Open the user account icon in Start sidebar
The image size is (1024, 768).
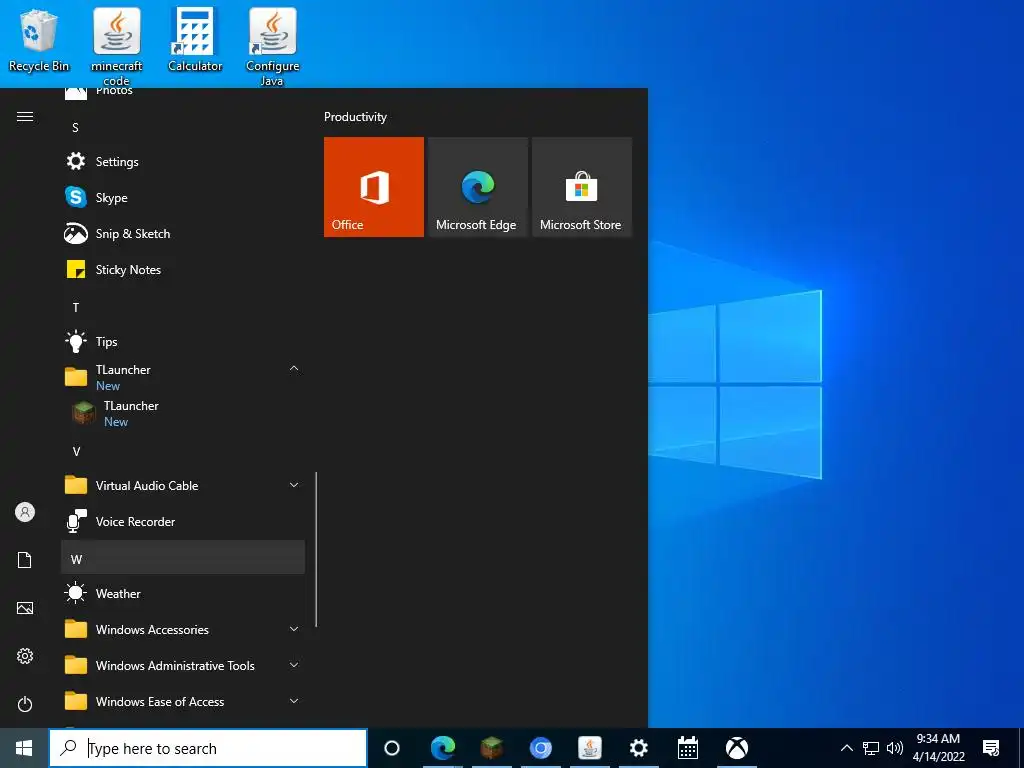coord(25,512)
